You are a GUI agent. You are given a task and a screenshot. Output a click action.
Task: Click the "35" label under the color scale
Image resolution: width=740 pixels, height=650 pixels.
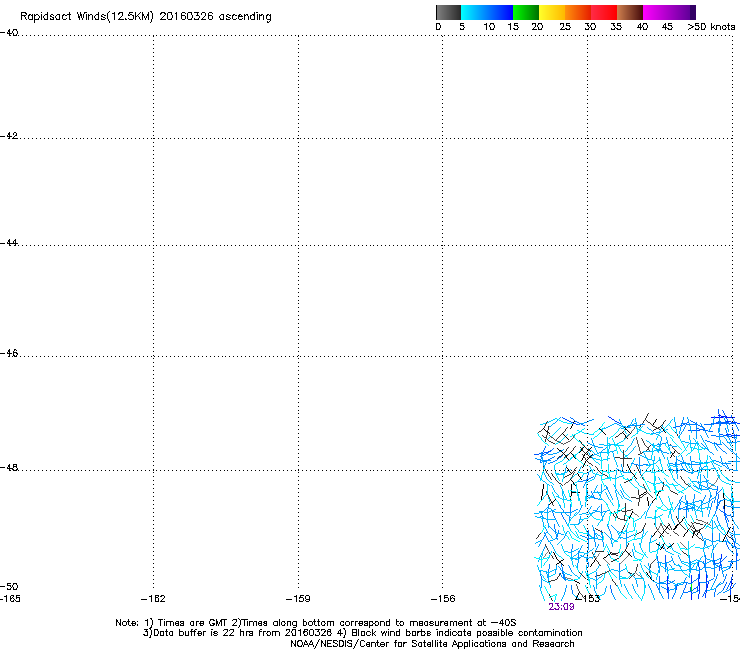[x=616, y=27]
